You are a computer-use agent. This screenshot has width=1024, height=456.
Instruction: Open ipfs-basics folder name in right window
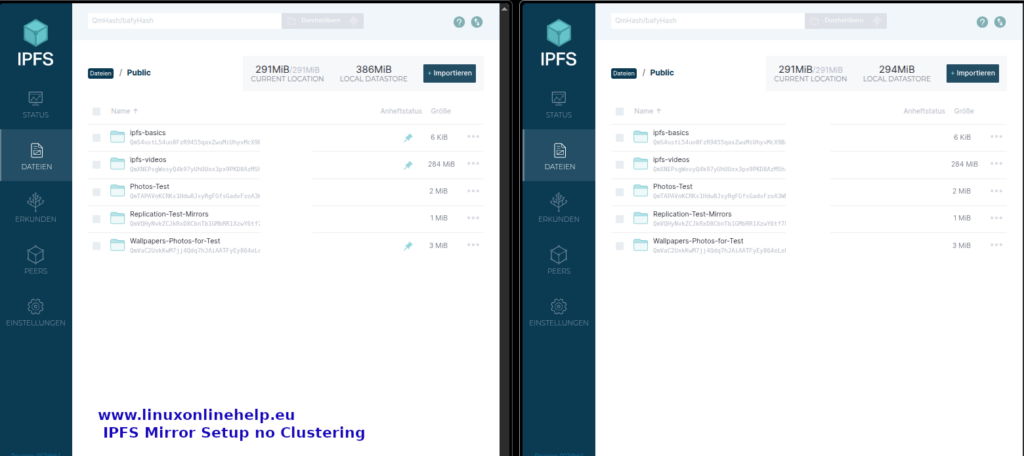(x=670, y=133)
